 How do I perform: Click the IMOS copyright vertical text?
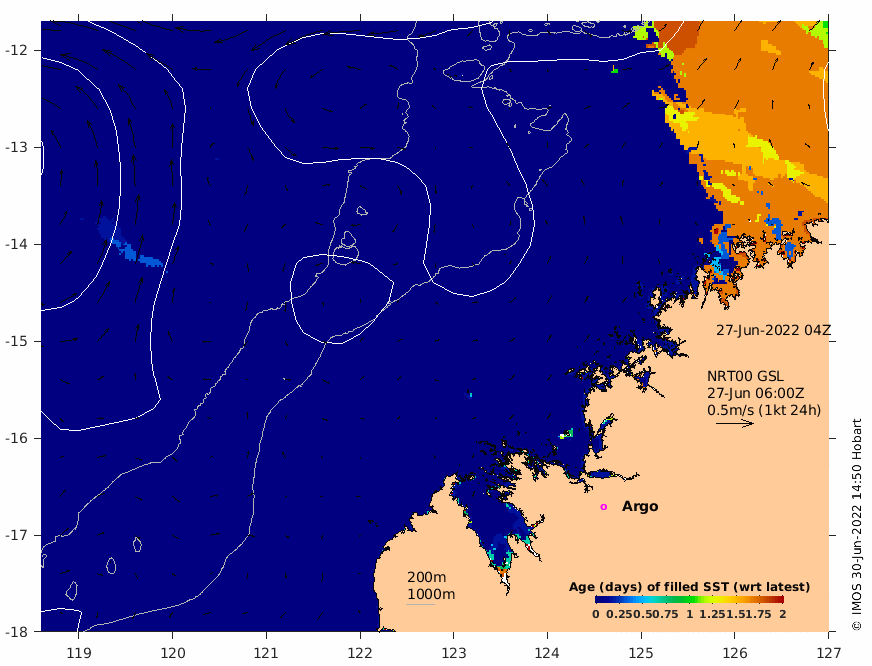tap(856, 525)
